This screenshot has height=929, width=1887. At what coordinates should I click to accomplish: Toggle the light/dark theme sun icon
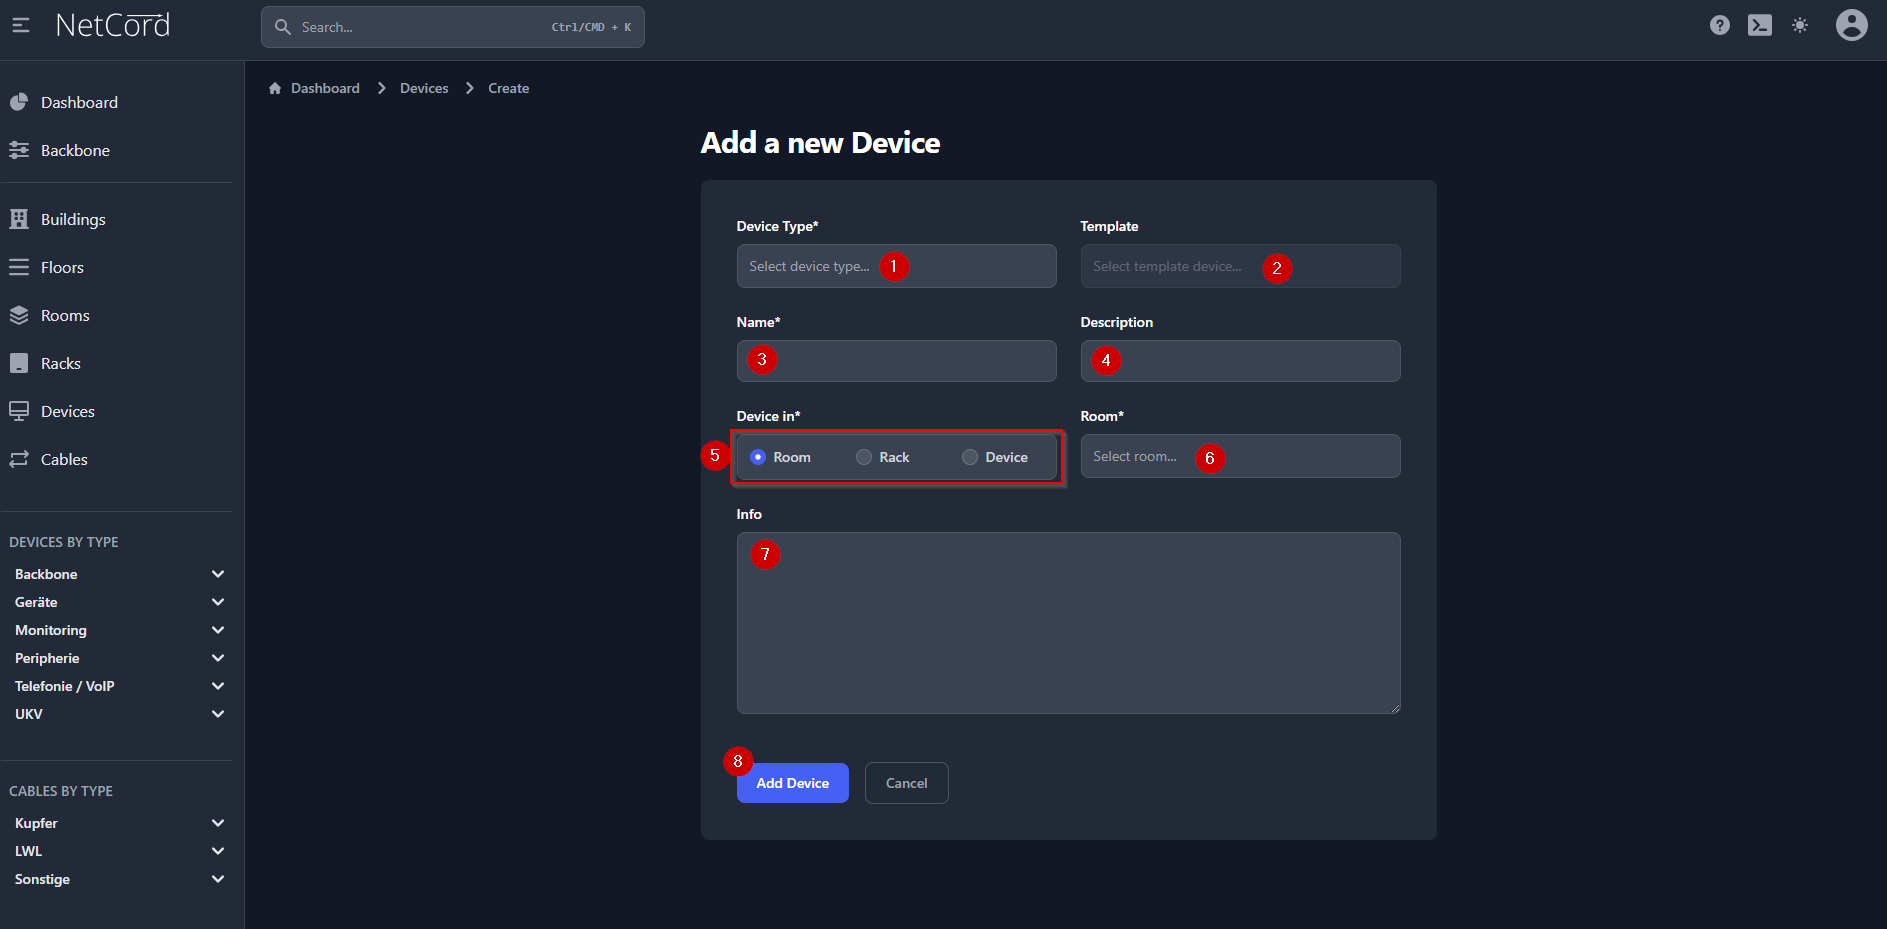(1799, 25)
